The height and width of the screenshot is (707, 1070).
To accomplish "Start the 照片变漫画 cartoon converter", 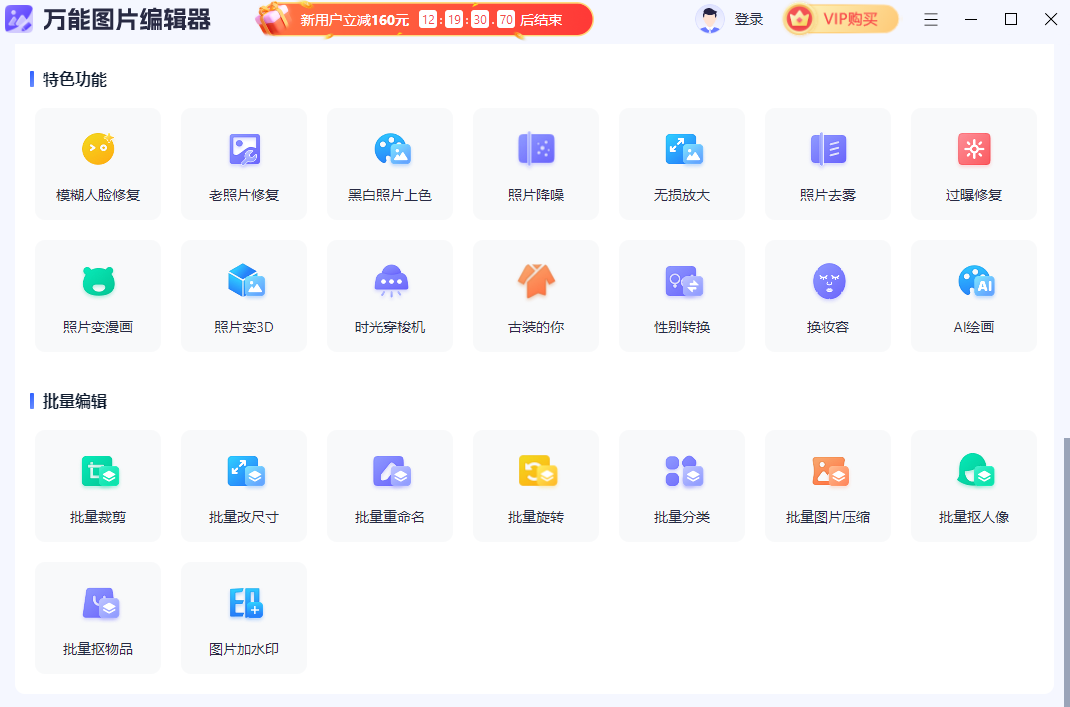I will [98, 295].
